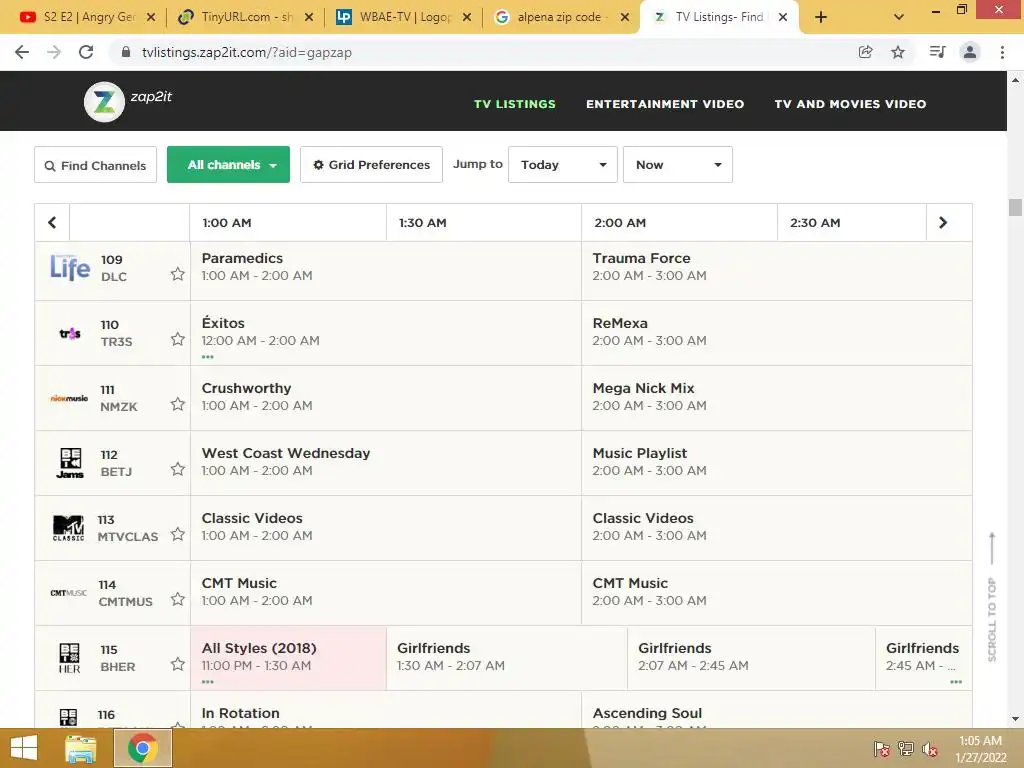The image size is (1024, 768).
Task: Open the Chrome profile icon
Action: [x=970, y=52]
